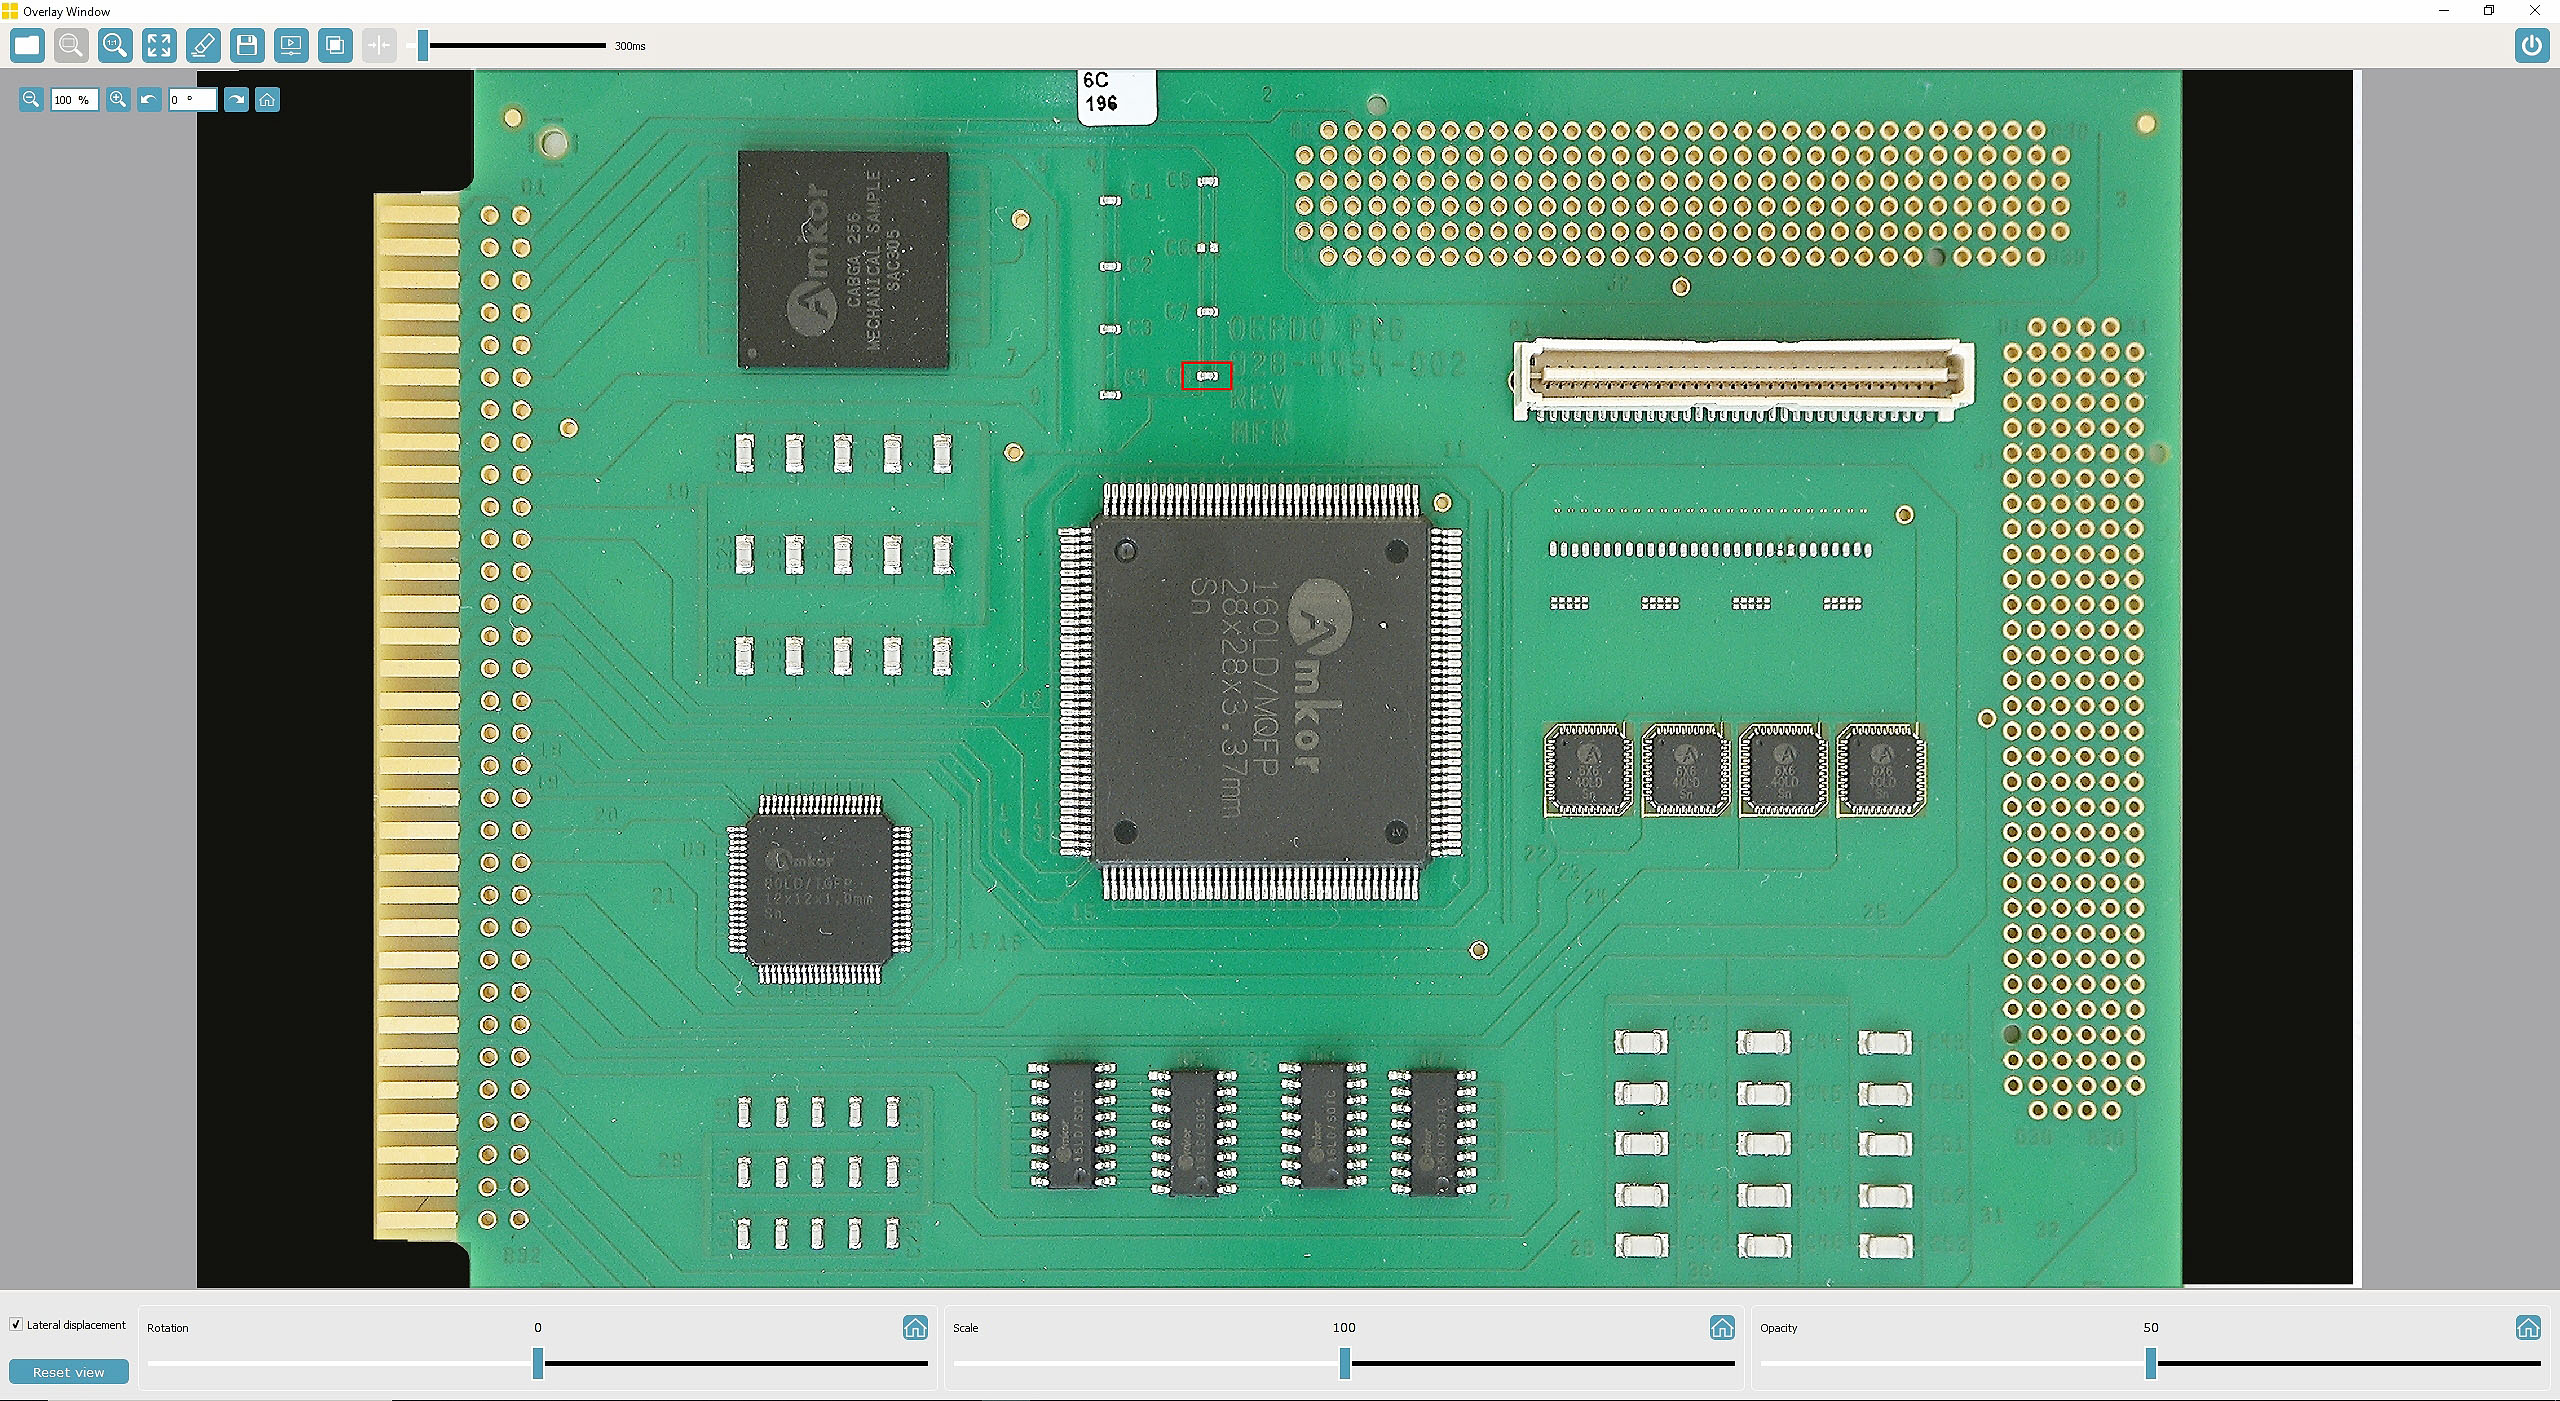This screenshot has height=1401, width=2560.
Task: Click the Scale value '100' text
Action: (x=1344, y=1327)
